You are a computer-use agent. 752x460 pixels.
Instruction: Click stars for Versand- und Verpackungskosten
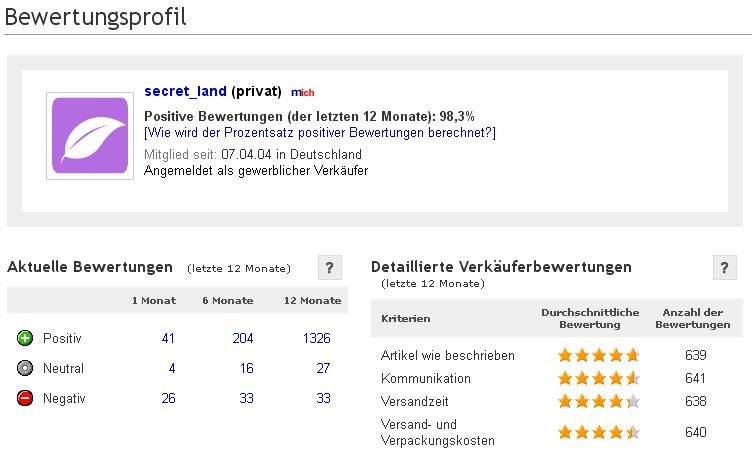click(x=598, y=433)
